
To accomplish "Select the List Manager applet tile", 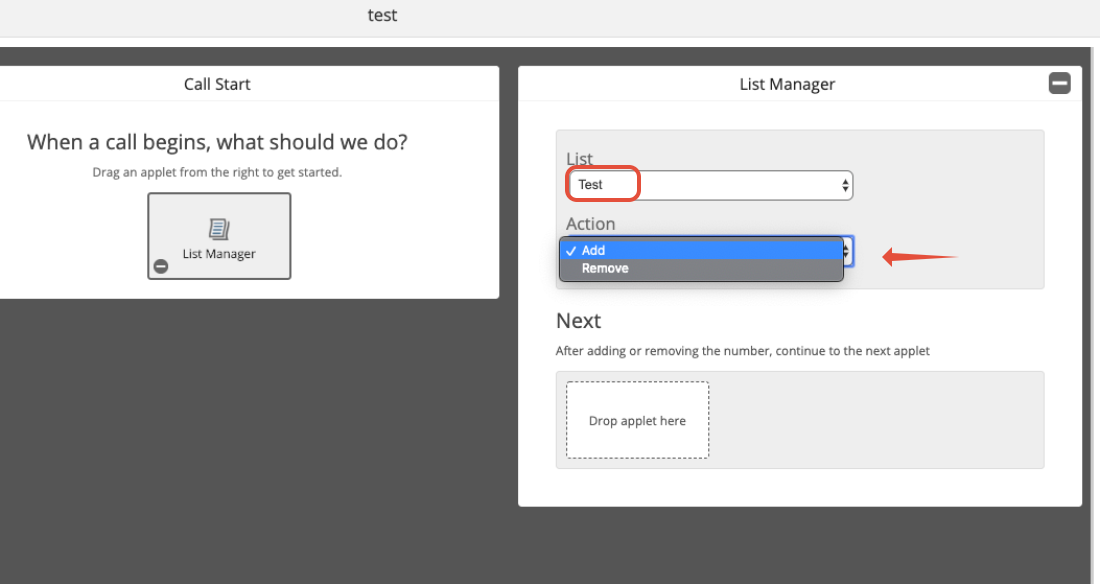I will tap(219, 236).
